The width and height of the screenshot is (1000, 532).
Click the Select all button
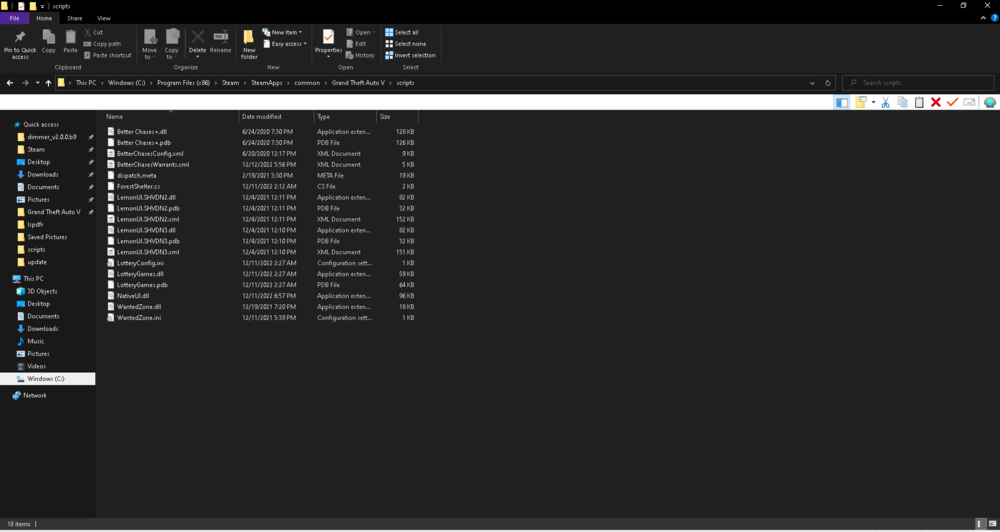click(402, 32)
